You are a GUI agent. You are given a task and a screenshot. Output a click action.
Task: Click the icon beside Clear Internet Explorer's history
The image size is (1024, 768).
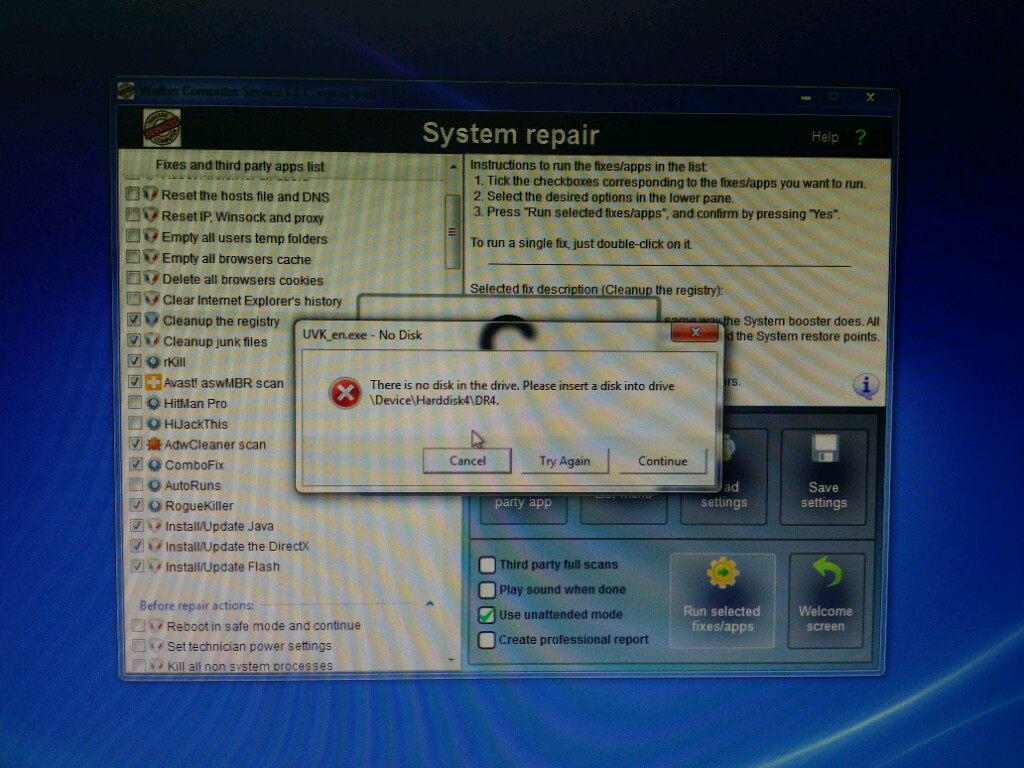(x=152, y=299)
